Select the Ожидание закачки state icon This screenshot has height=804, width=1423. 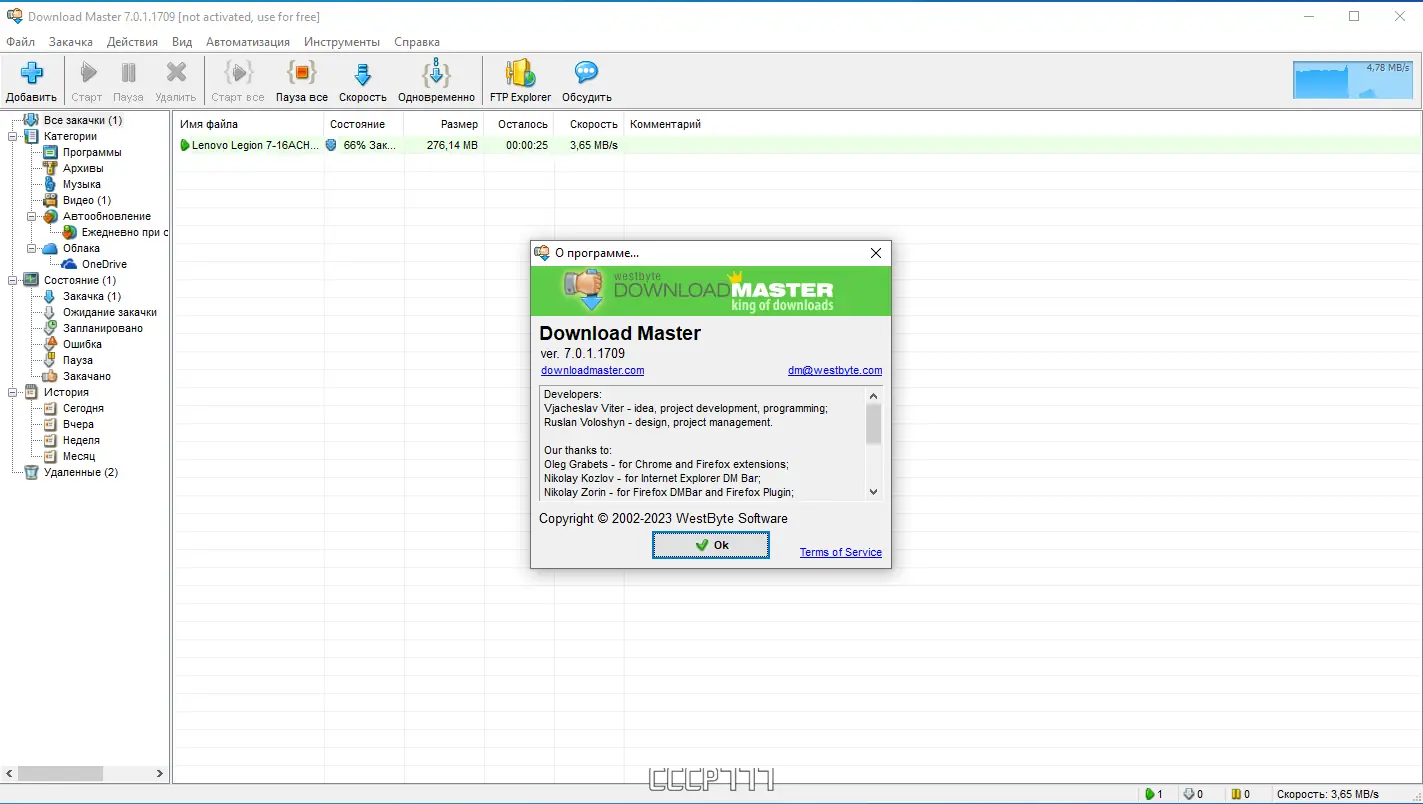[50, 312]
